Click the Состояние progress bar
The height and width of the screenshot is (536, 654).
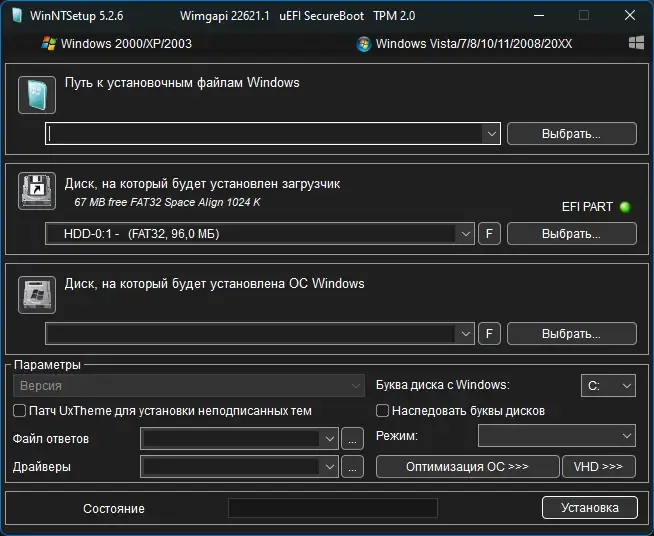333,508
